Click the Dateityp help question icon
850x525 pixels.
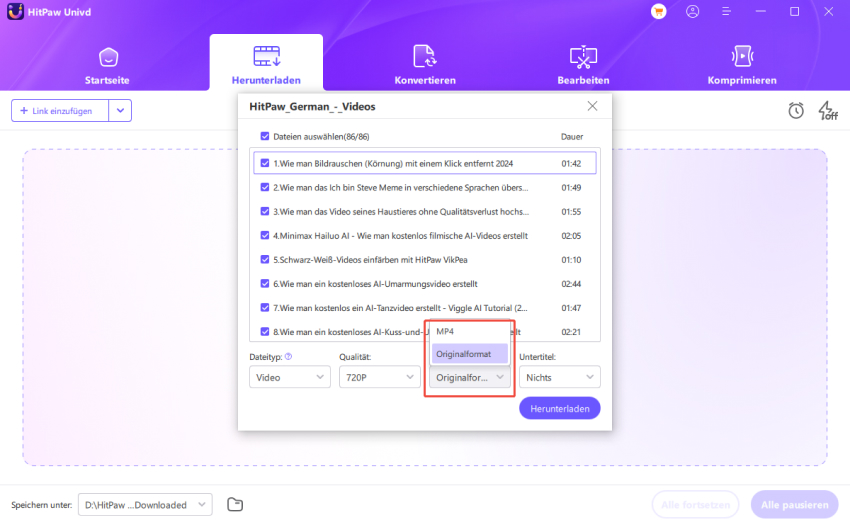click(288, 356)
